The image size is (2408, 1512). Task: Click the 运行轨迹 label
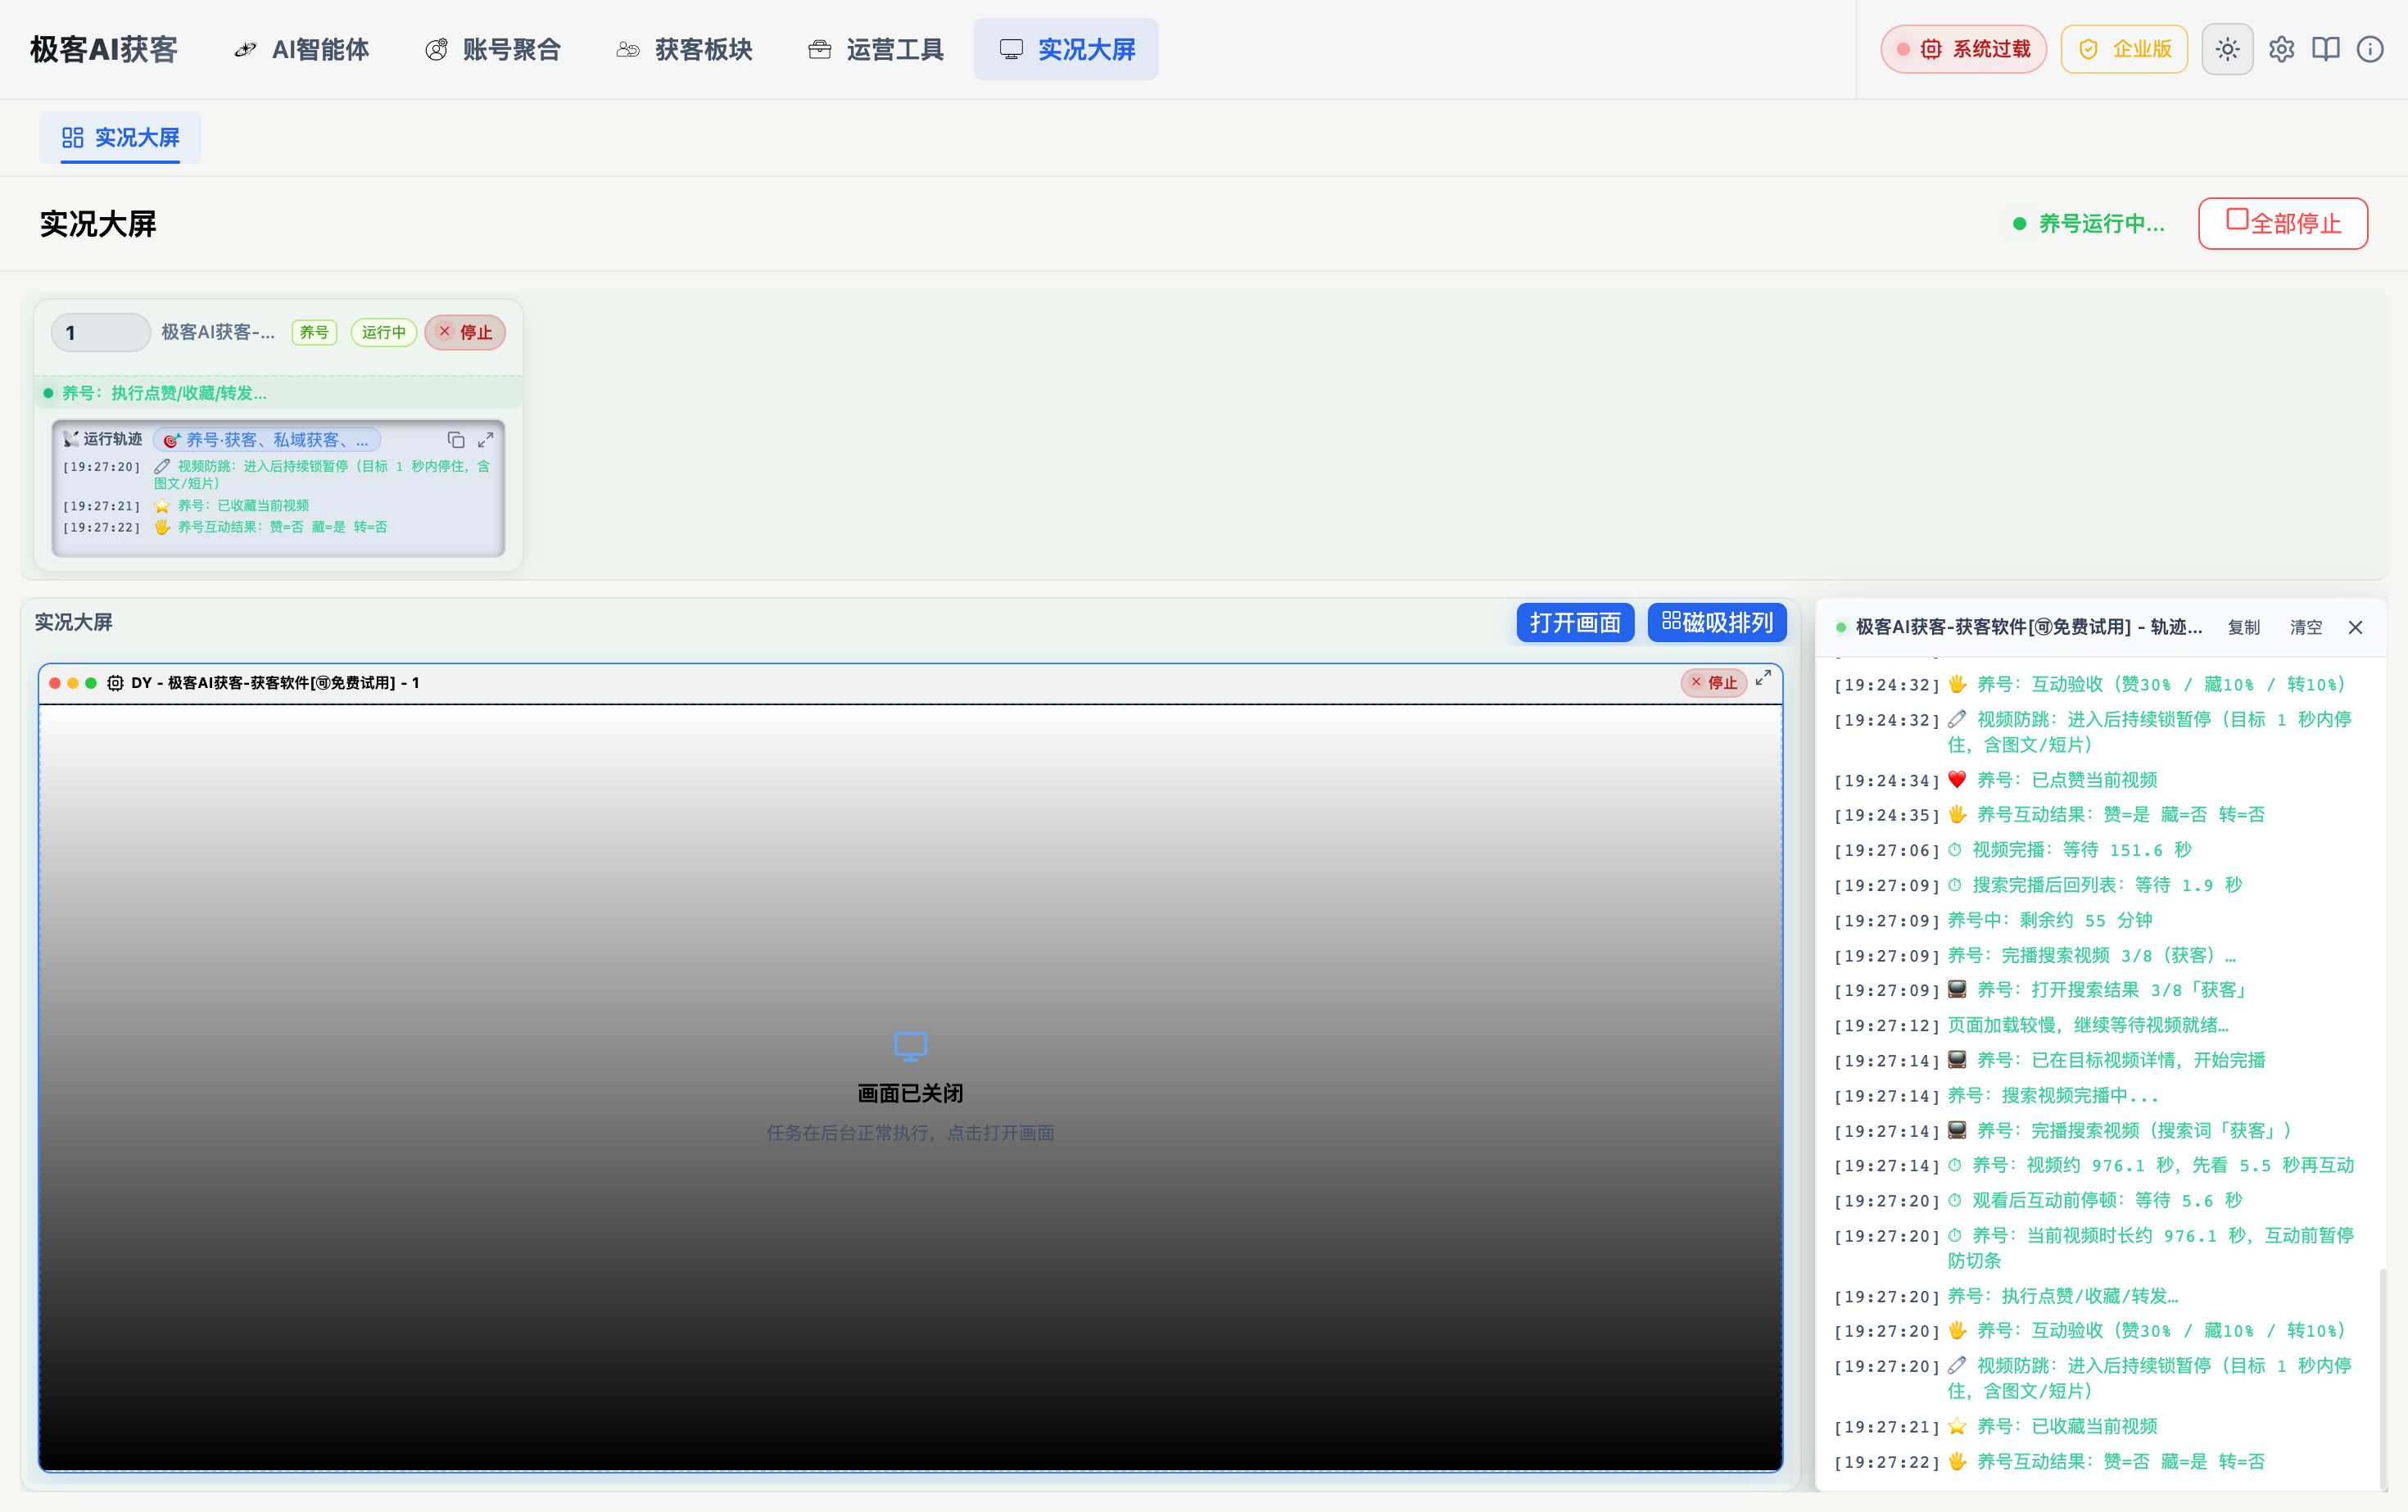click(103, 439)
